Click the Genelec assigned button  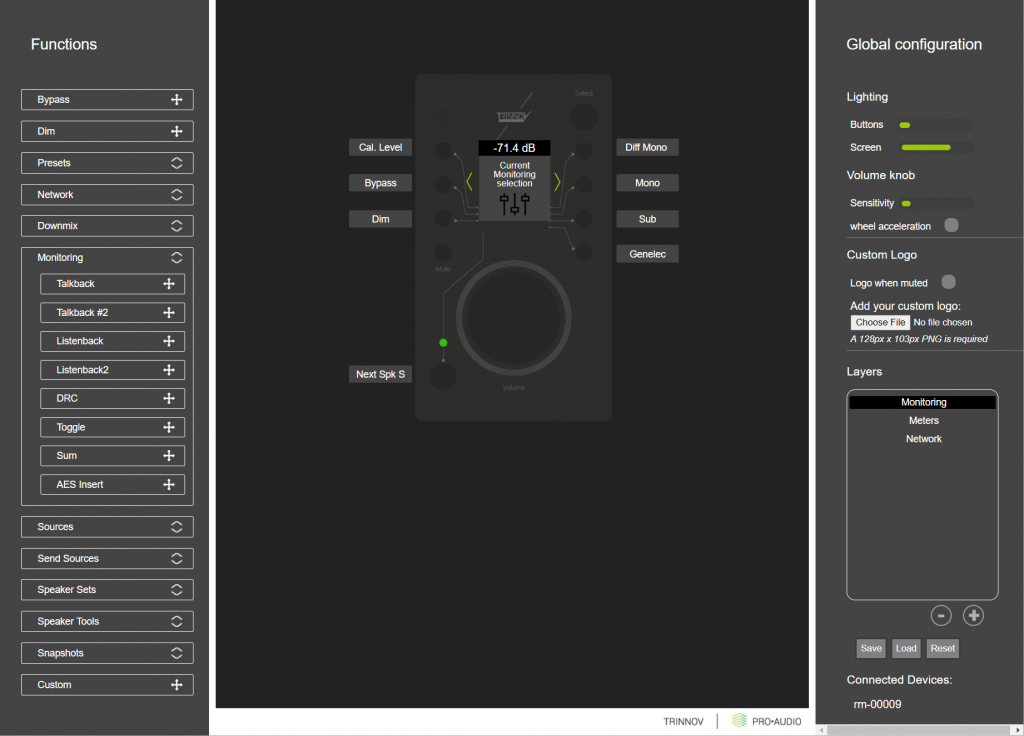point(647,254)
